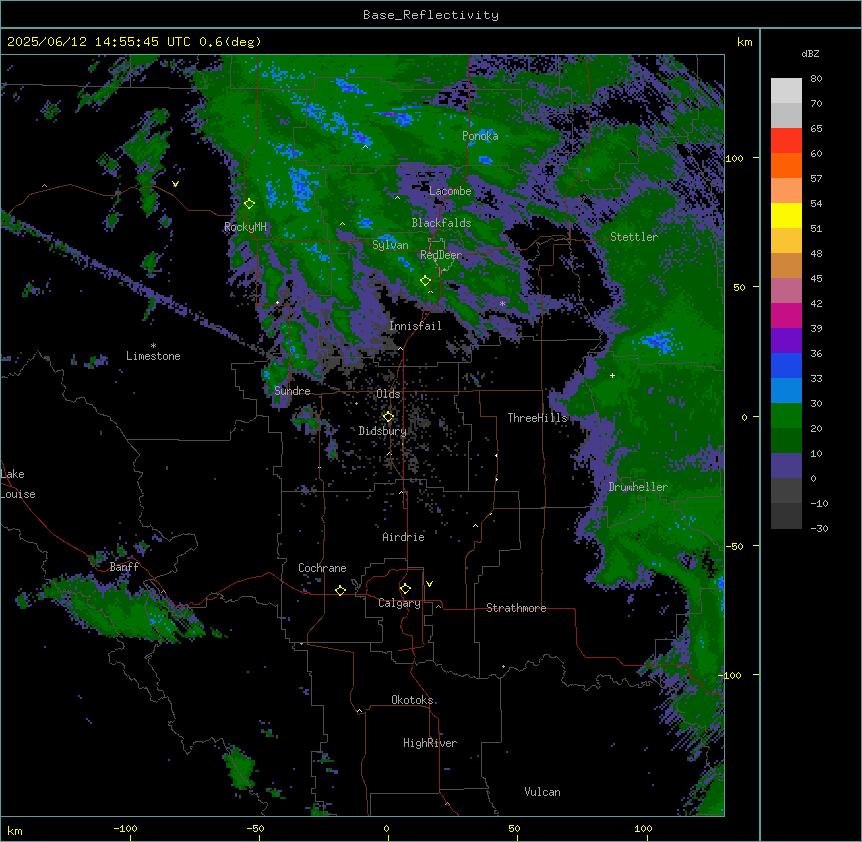Click the yellow diamond marker beside RockyMH
Viewport: 862px width, 842px height.
[249, 204]
